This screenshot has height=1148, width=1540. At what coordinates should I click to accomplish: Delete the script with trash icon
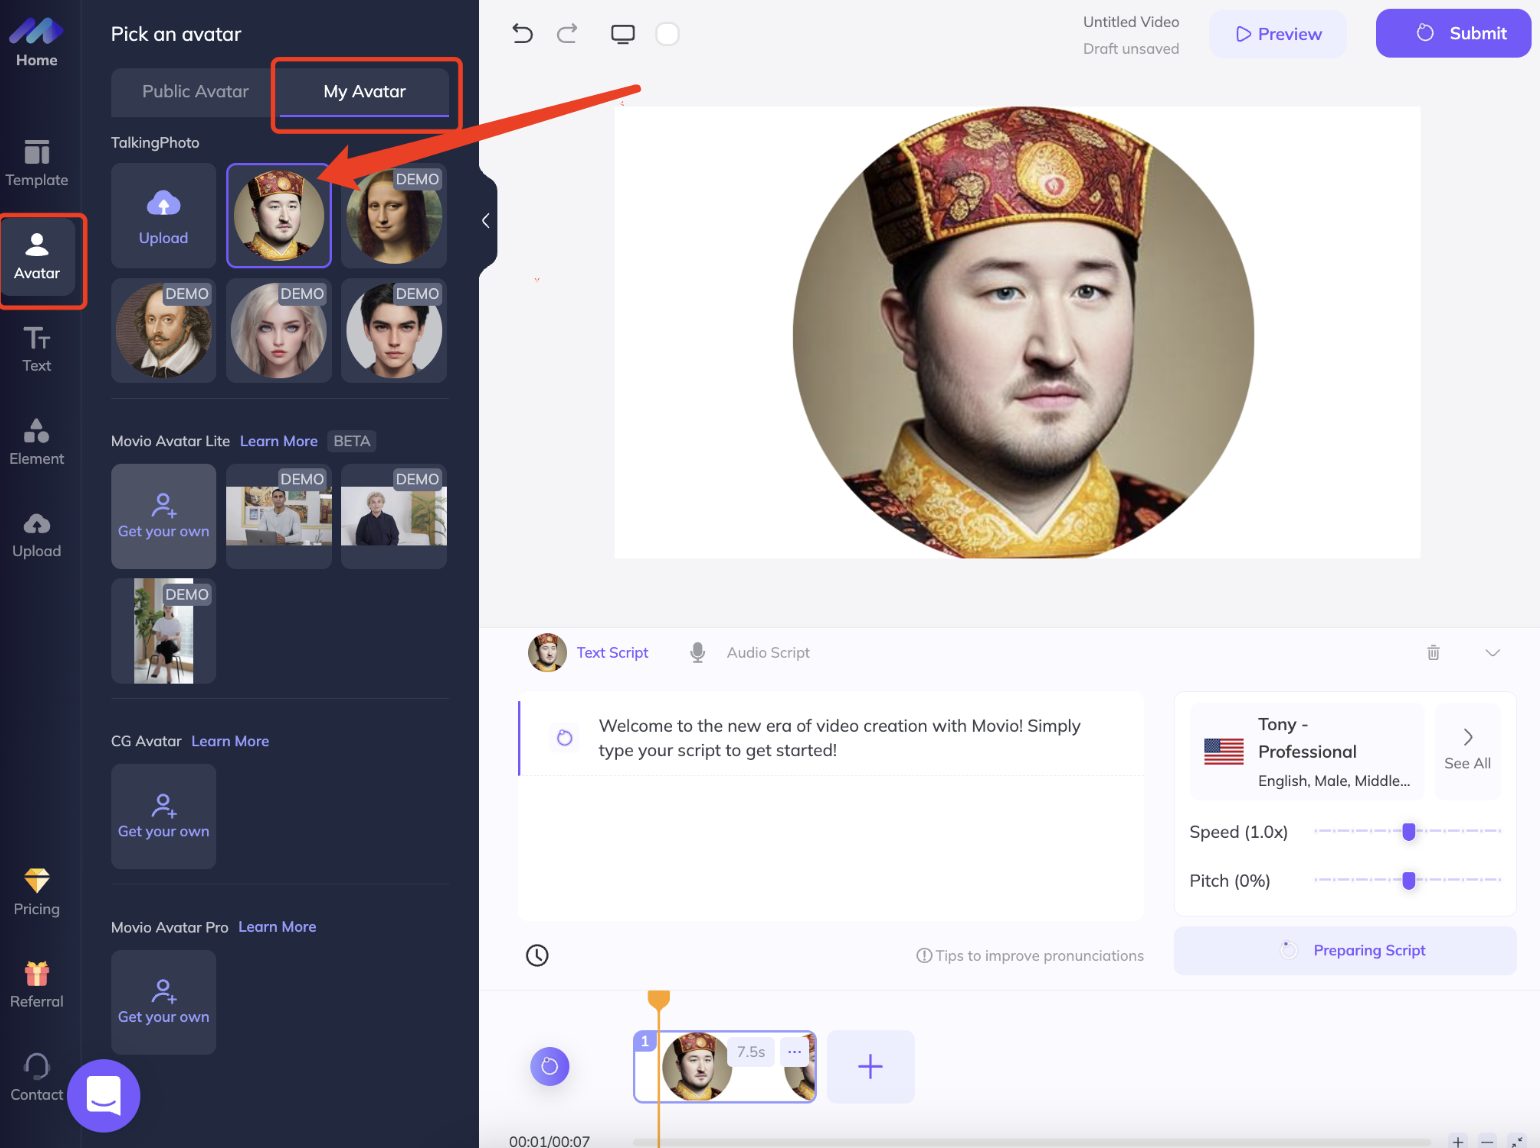point(1433,652)
